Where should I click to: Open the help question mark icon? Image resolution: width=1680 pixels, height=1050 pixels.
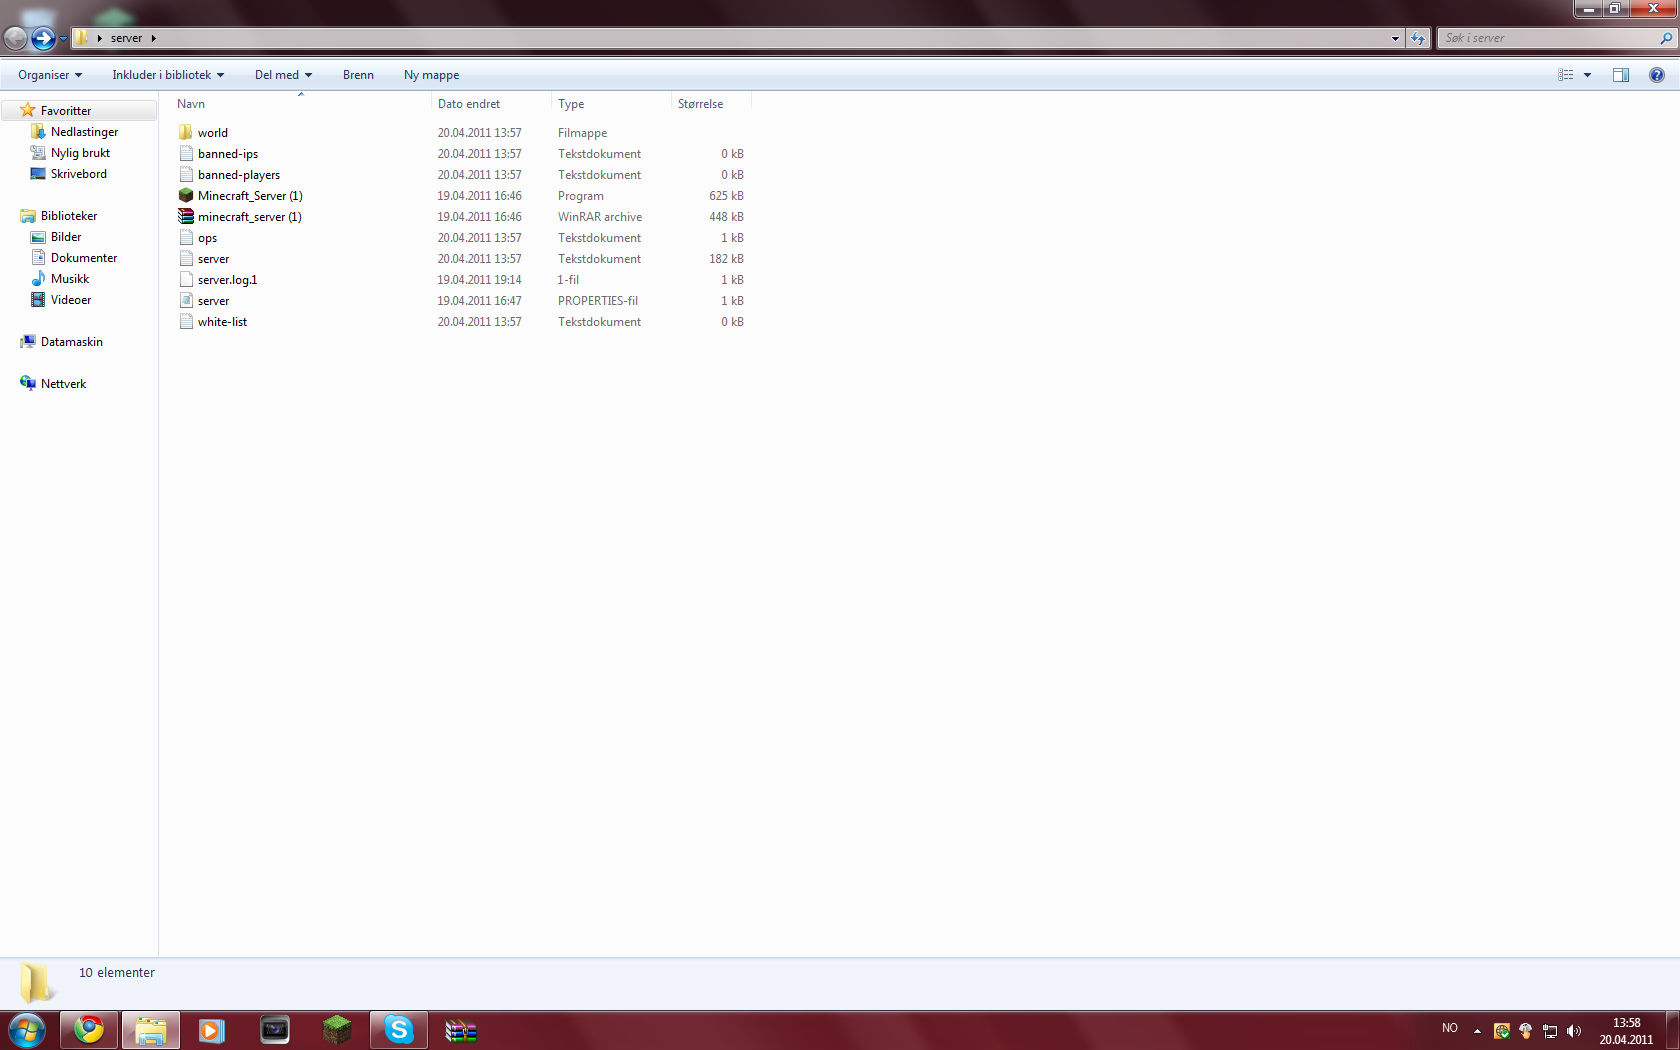[x=1657, y=75]
